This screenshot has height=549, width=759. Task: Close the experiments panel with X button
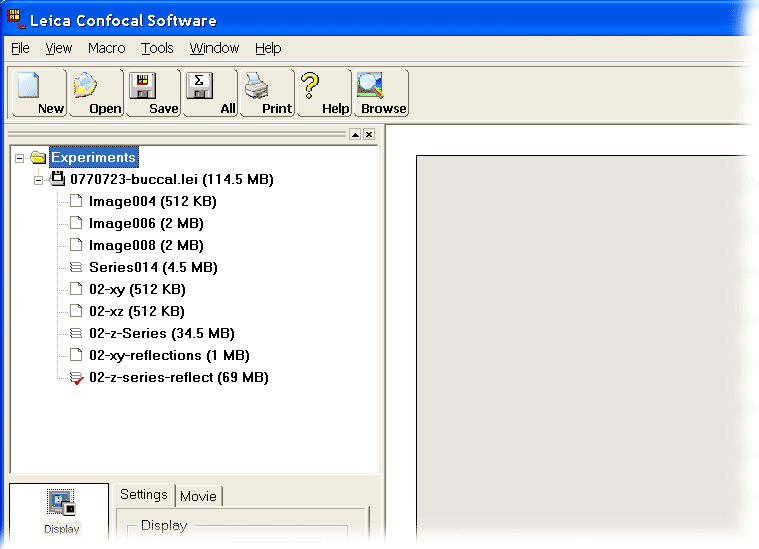click(x=369, y=134)
